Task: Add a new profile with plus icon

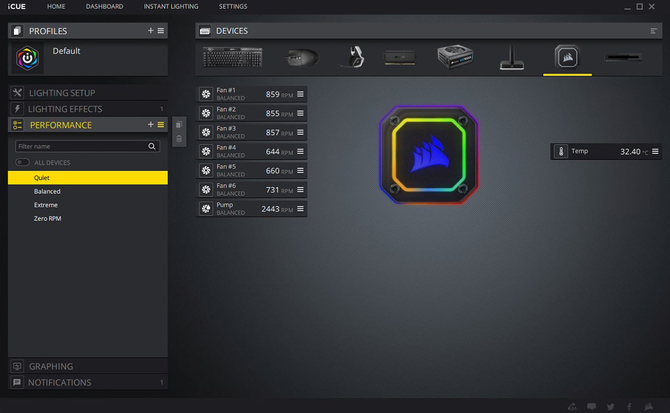Action: (150, 31)
